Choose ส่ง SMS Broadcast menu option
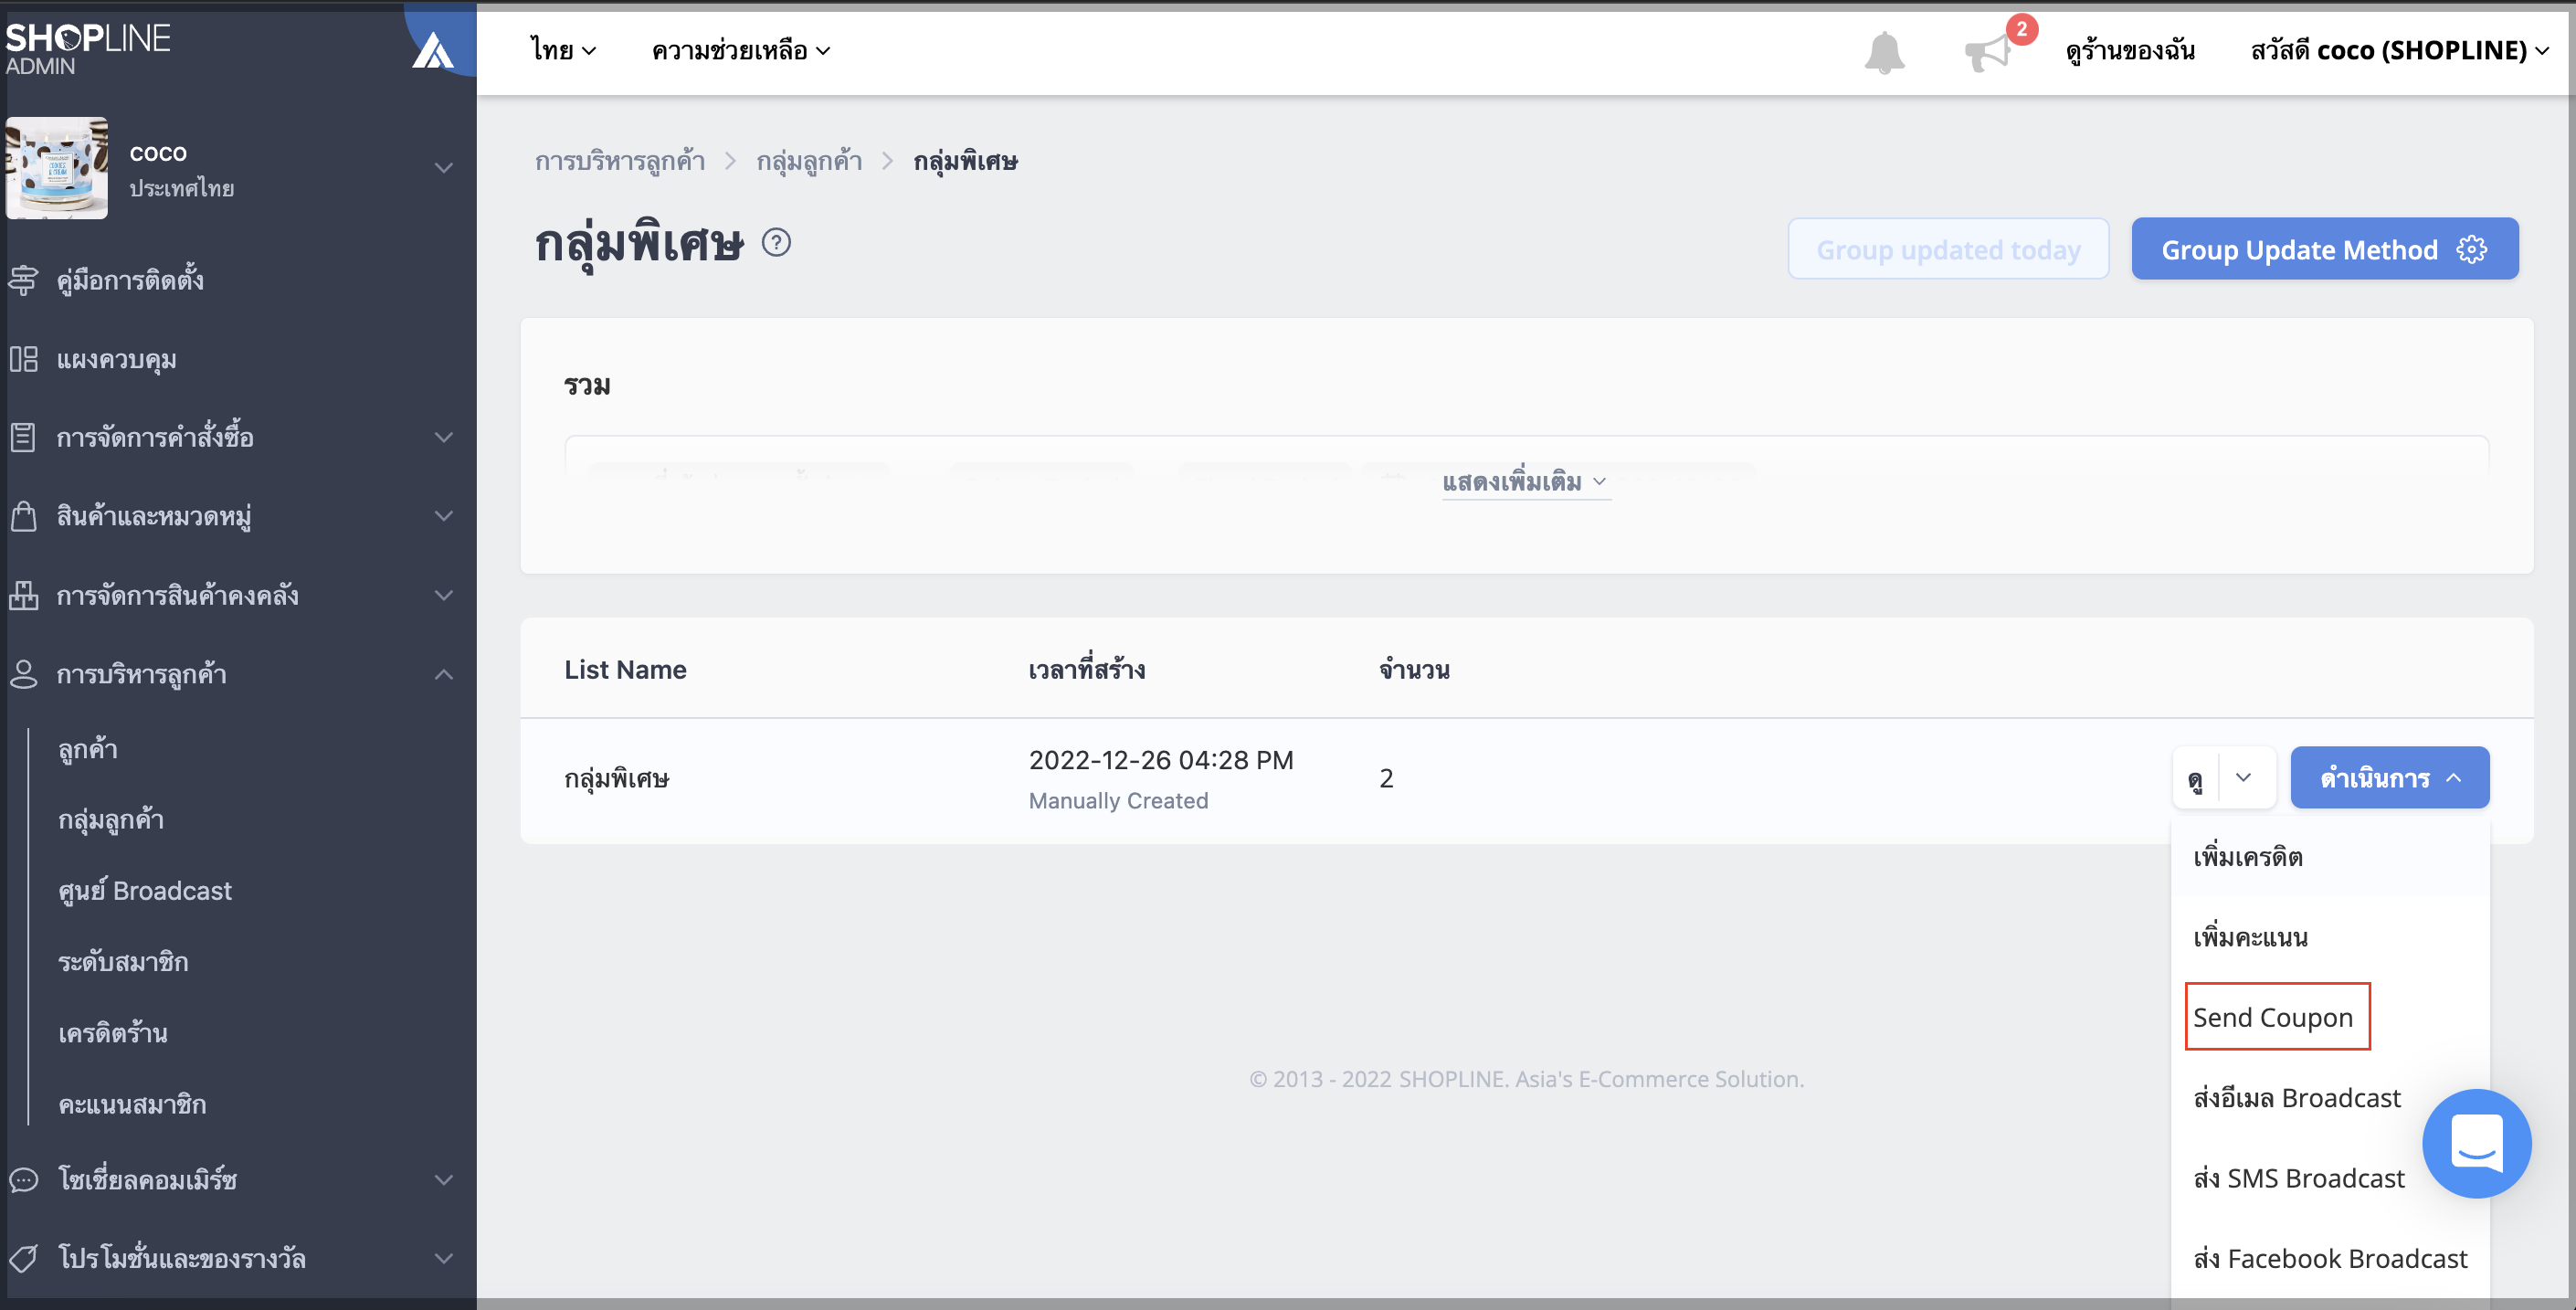The image size is (2576, 1310). (2299, 1178)
